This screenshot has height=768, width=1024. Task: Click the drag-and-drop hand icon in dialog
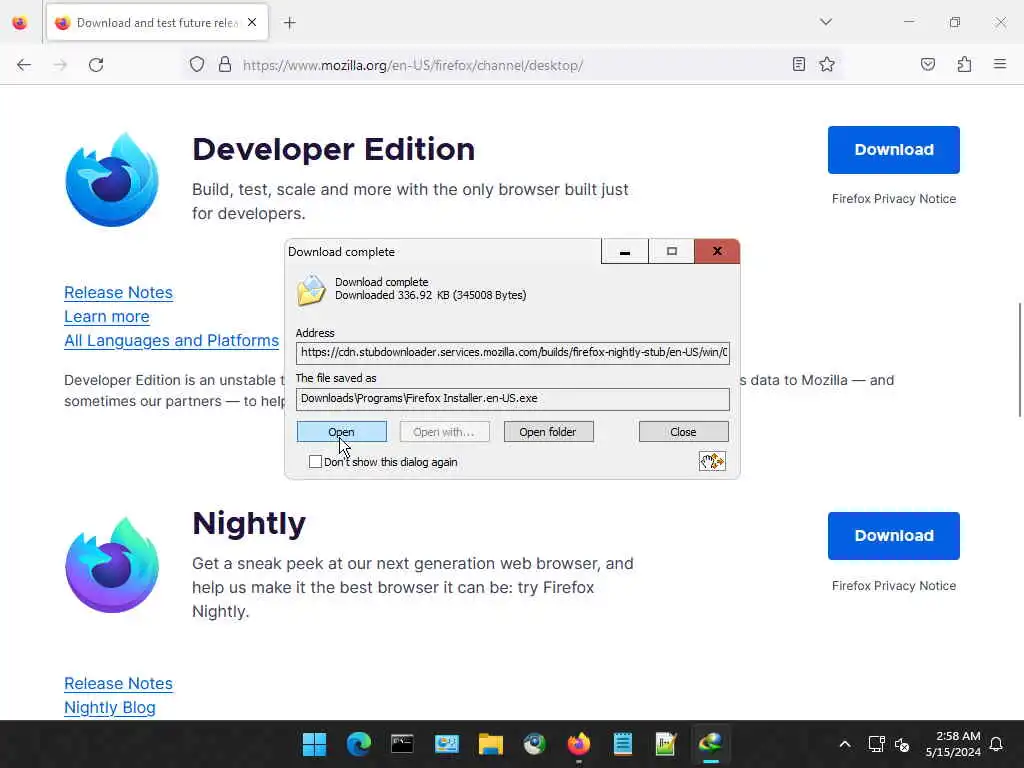click(x=712, y=461)
